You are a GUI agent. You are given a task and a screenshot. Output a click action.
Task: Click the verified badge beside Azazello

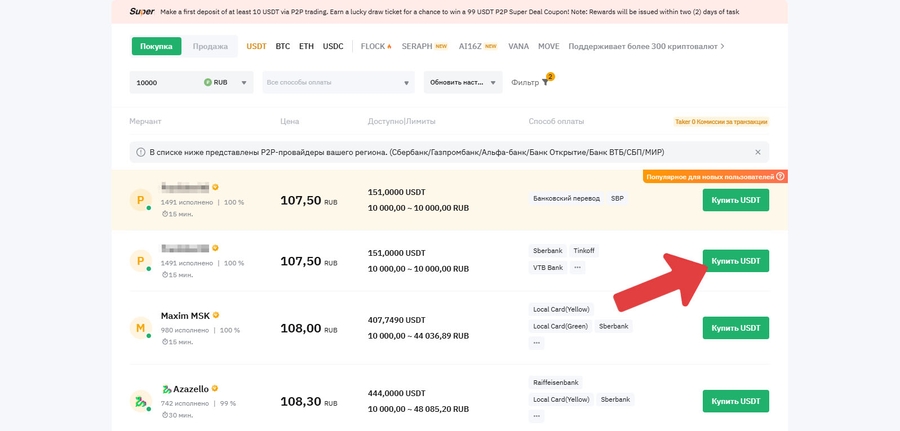pos(214,388)
